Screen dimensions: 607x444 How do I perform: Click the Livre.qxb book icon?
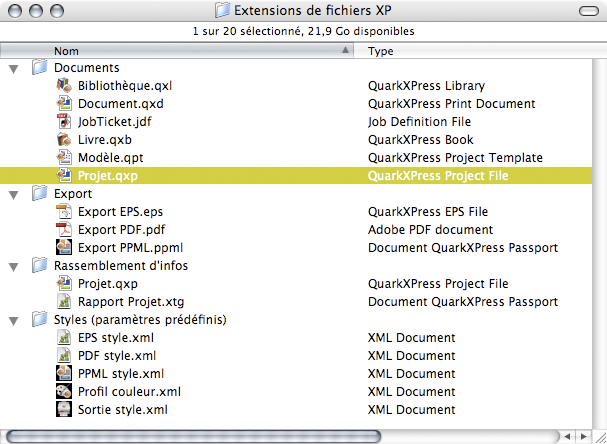(x=64, y=139)
